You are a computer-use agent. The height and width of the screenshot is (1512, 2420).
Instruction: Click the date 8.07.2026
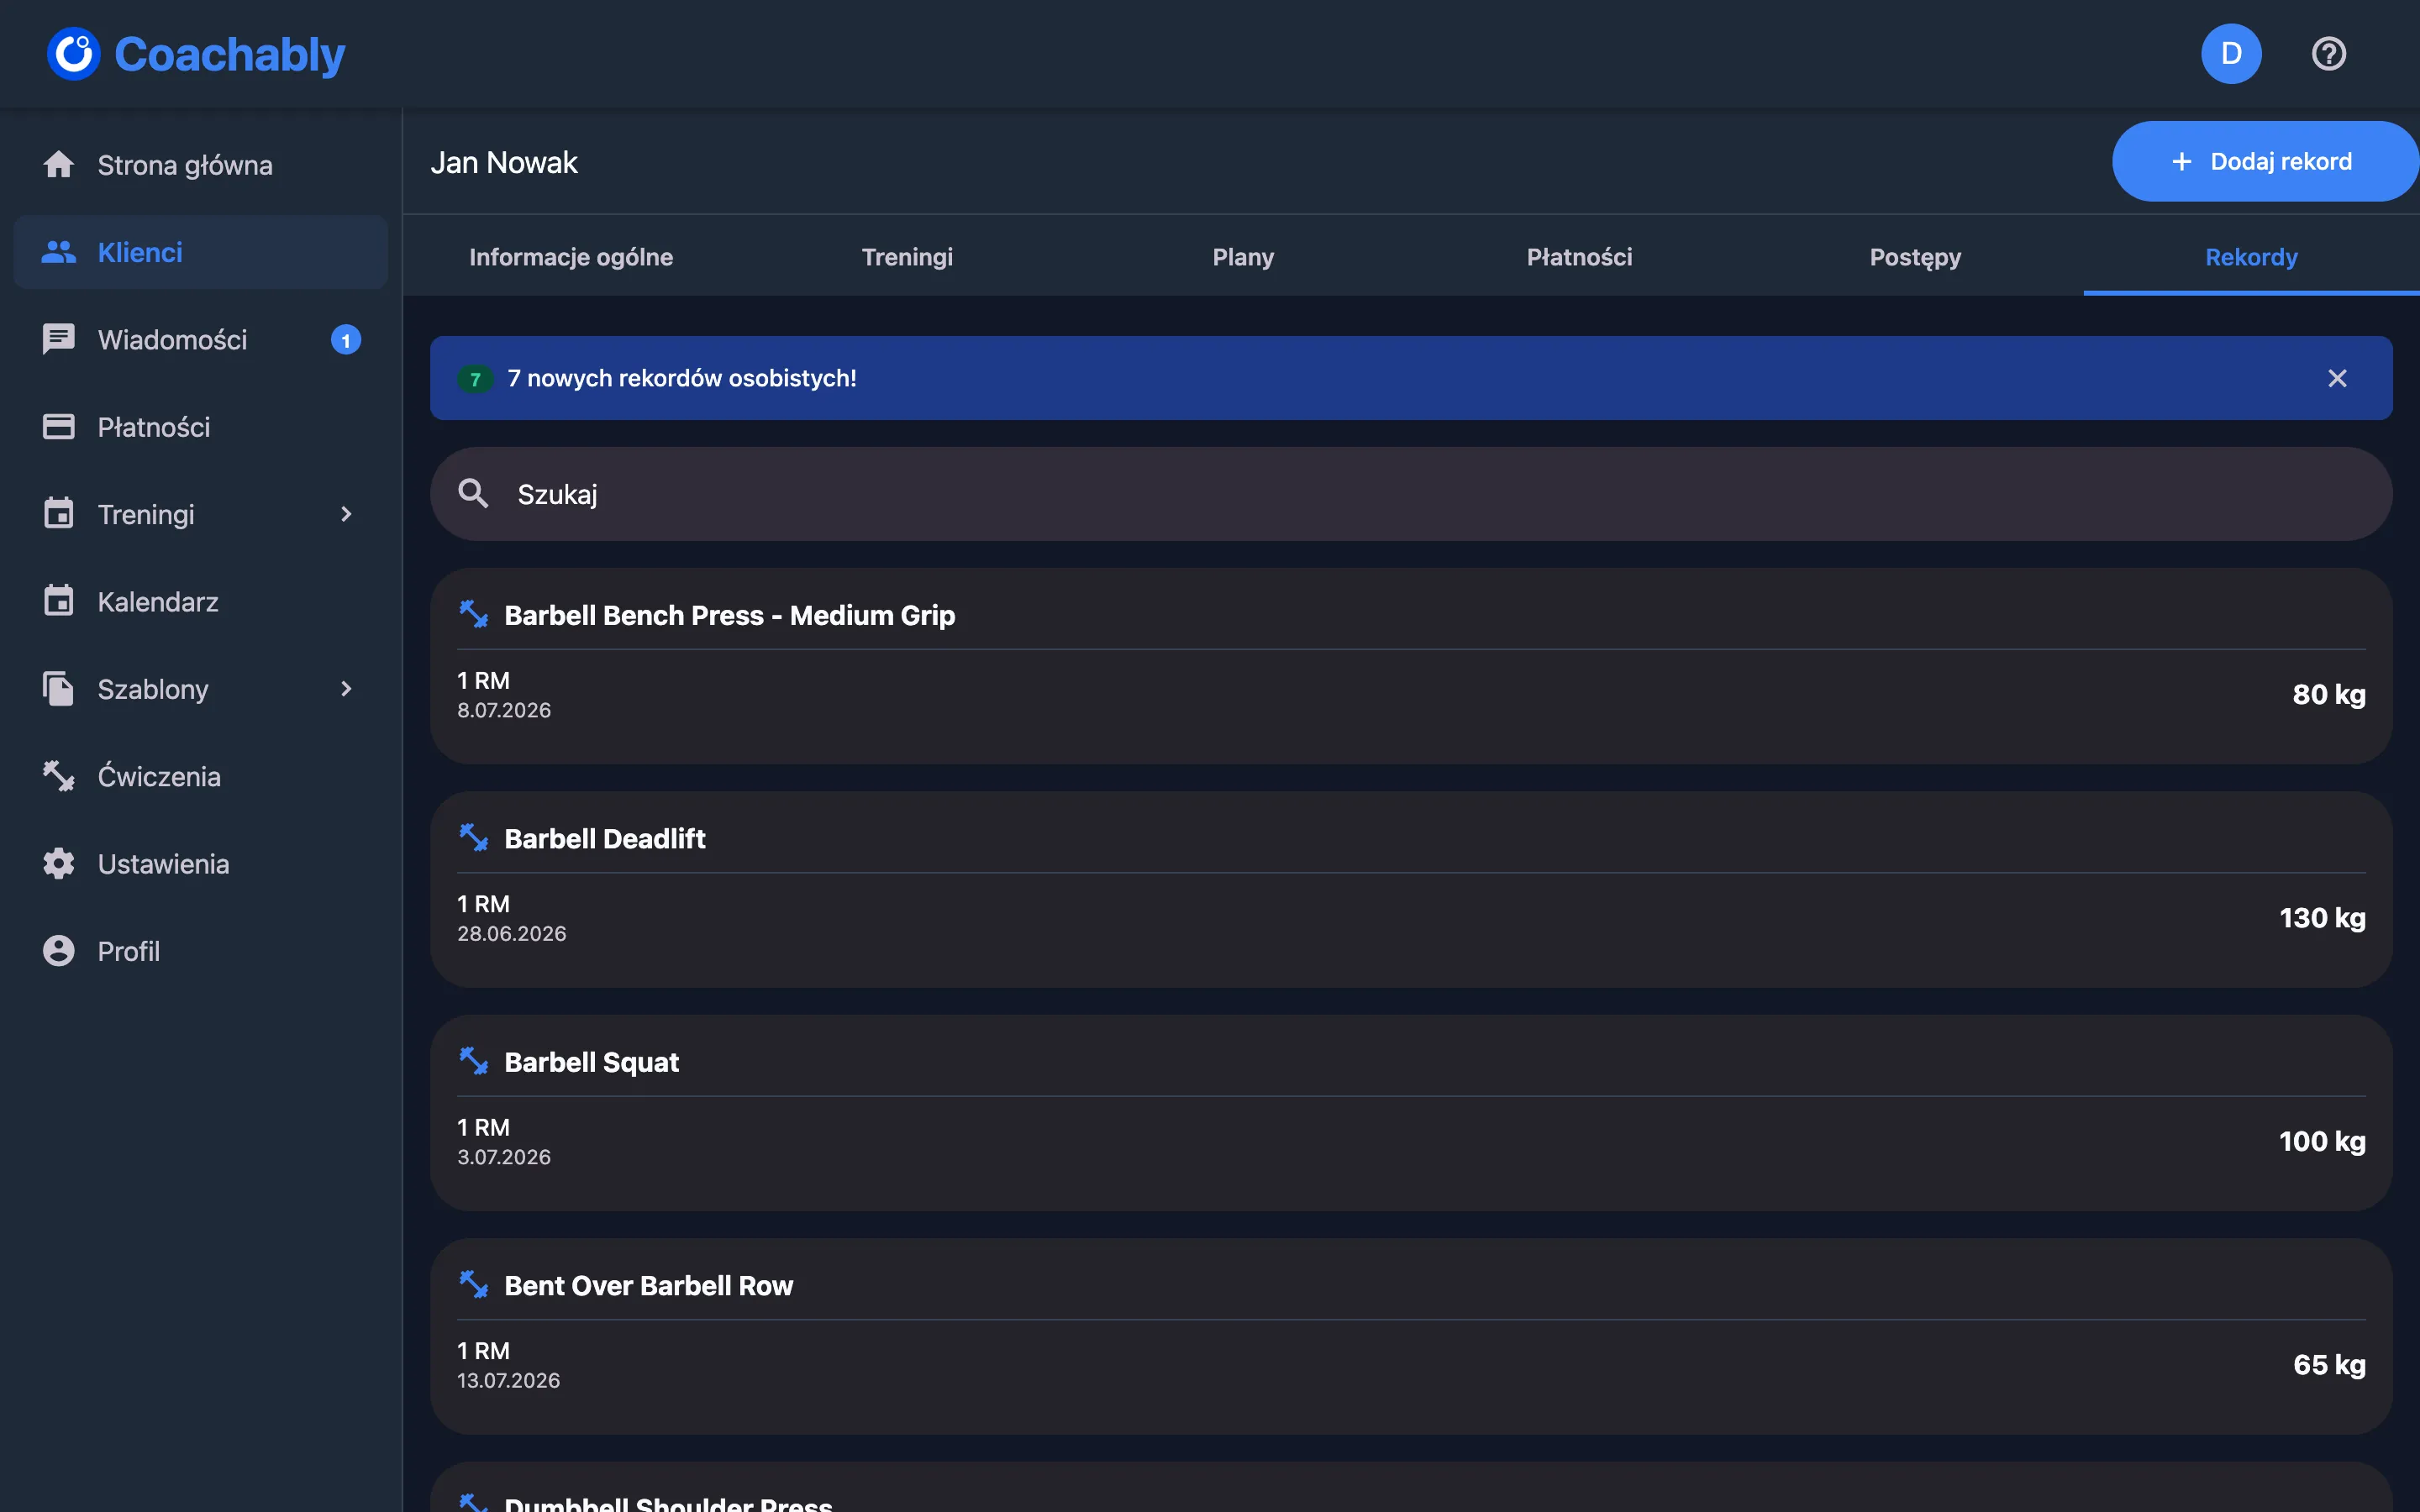coord(504,710)
